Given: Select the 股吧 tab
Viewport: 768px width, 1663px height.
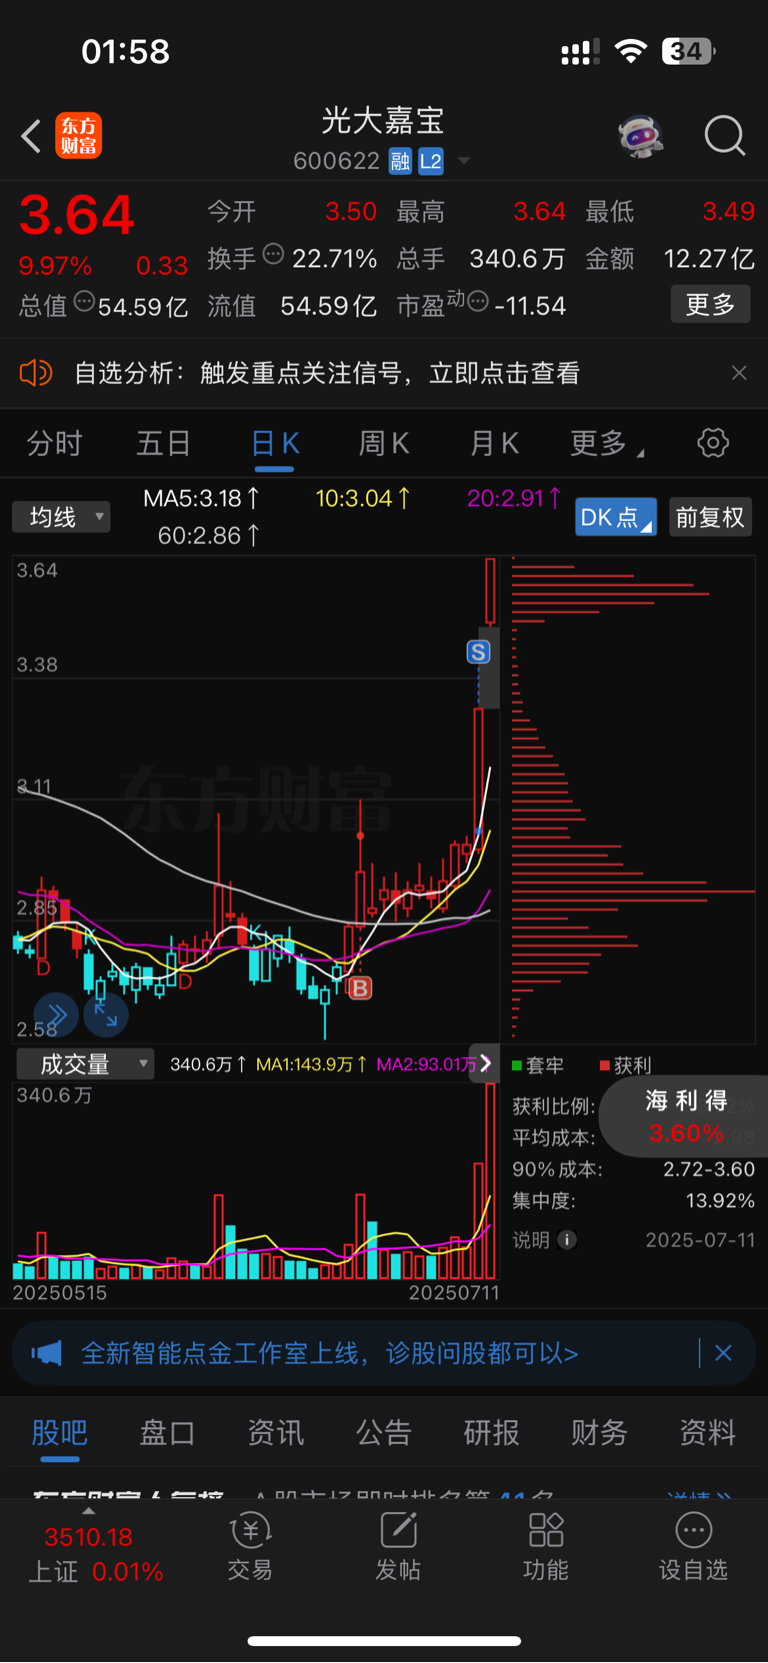Looking at the screenshot, I should (x=60, y=1433).
